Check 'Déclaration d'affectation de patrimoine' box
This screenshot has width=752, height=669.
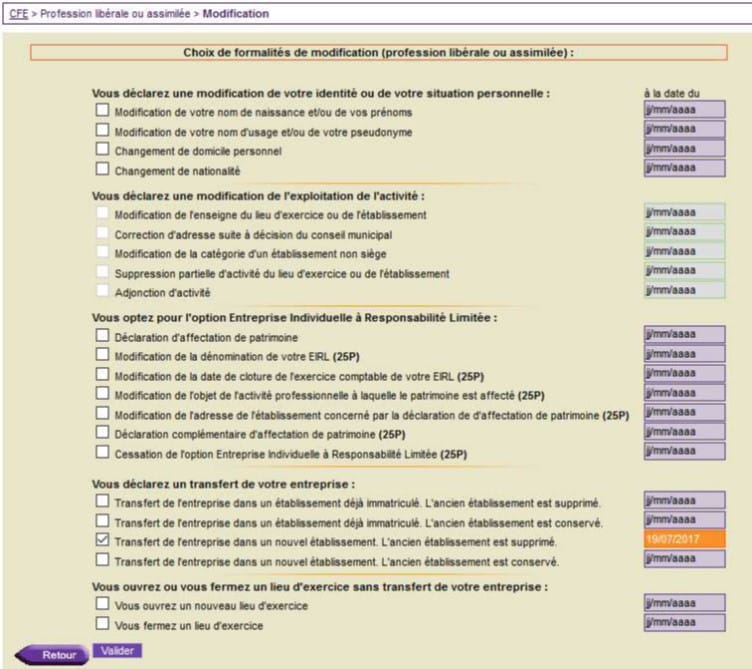pos(102,335)
